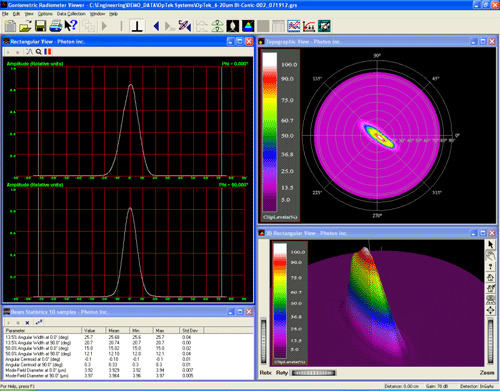The height and width of the screenshot is (391, 500).
Task: Click the blue left arrow toolbar icon
Action: click(156, 26)
